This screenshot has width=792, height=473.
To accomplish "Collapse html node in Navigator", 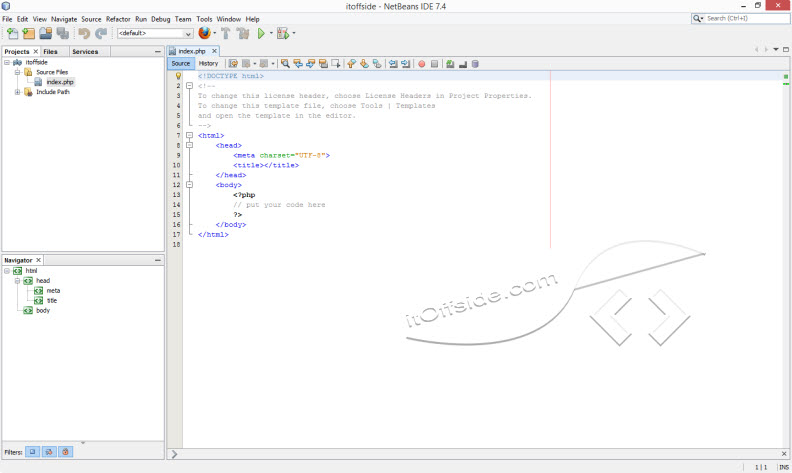I will pyautogui.click(x=7, y=271).
